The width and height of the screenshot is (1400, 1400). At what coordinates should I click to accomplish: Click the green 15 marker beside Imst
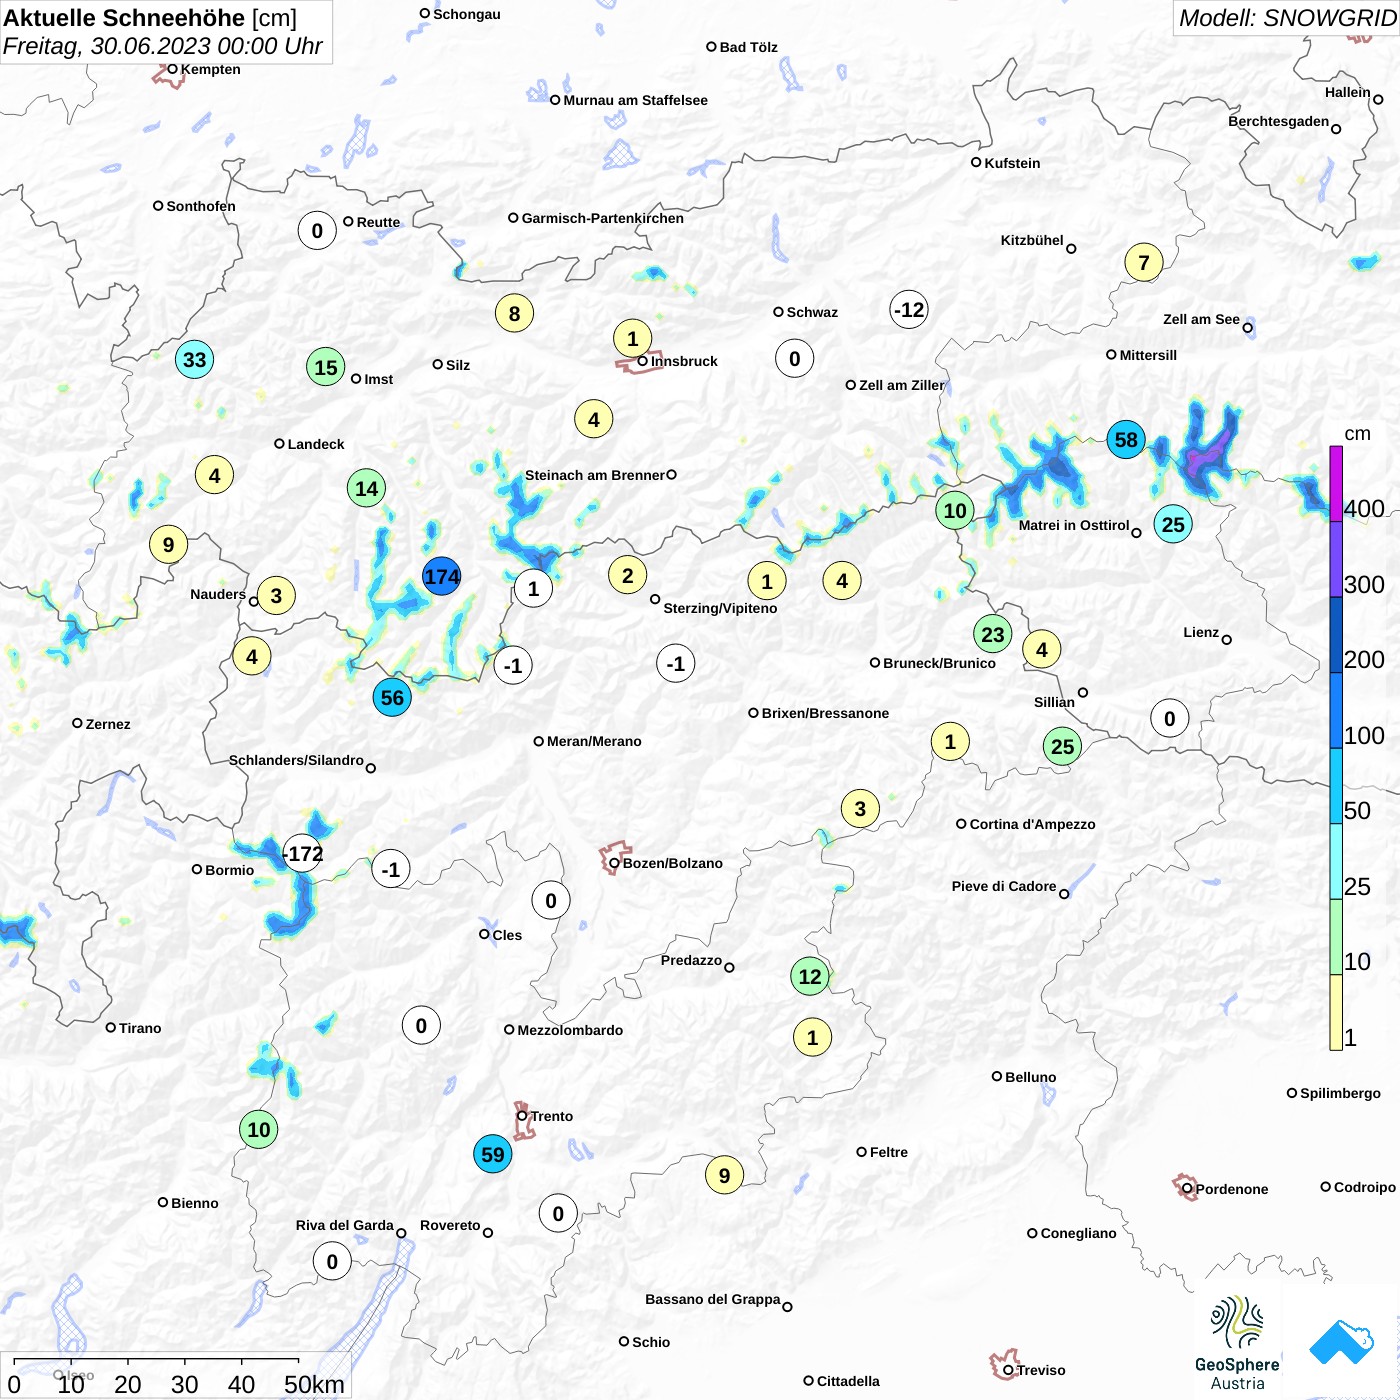click(x=326, y=367)
